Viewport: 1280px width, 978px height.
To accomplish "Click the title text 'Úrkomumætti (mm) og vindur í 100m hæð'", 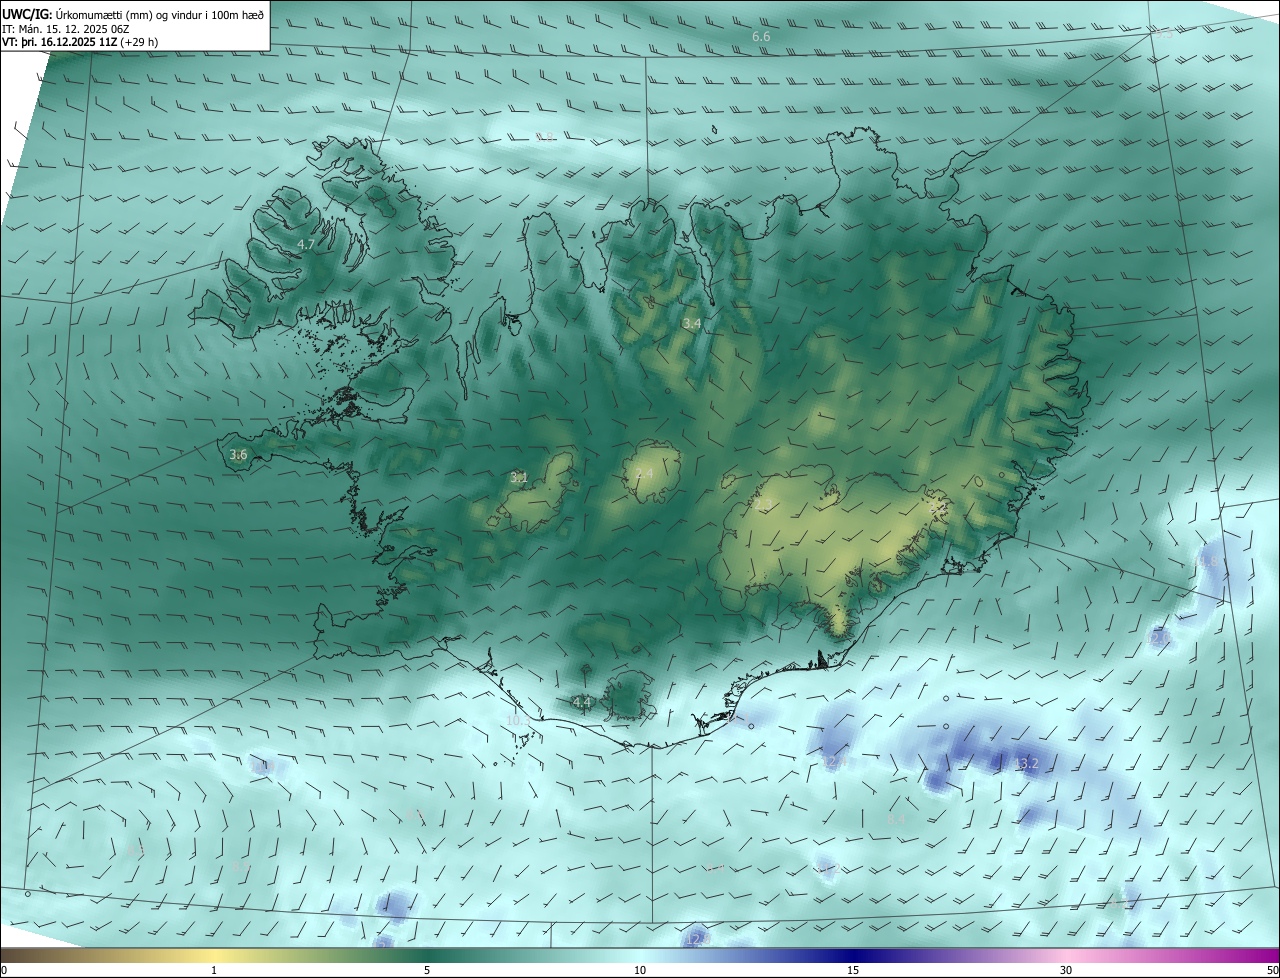I will (160, 14).
